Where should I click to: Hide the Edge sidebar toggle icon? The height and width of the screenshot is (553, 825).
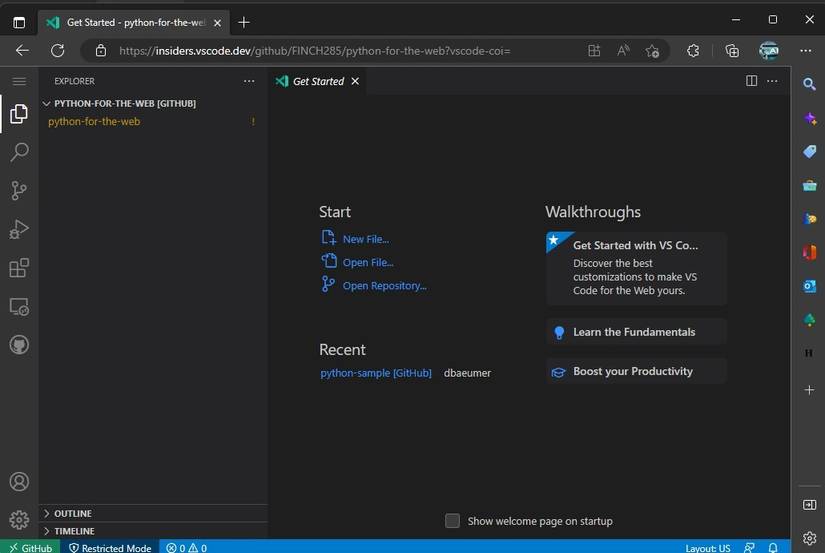(x=809, y=505)
